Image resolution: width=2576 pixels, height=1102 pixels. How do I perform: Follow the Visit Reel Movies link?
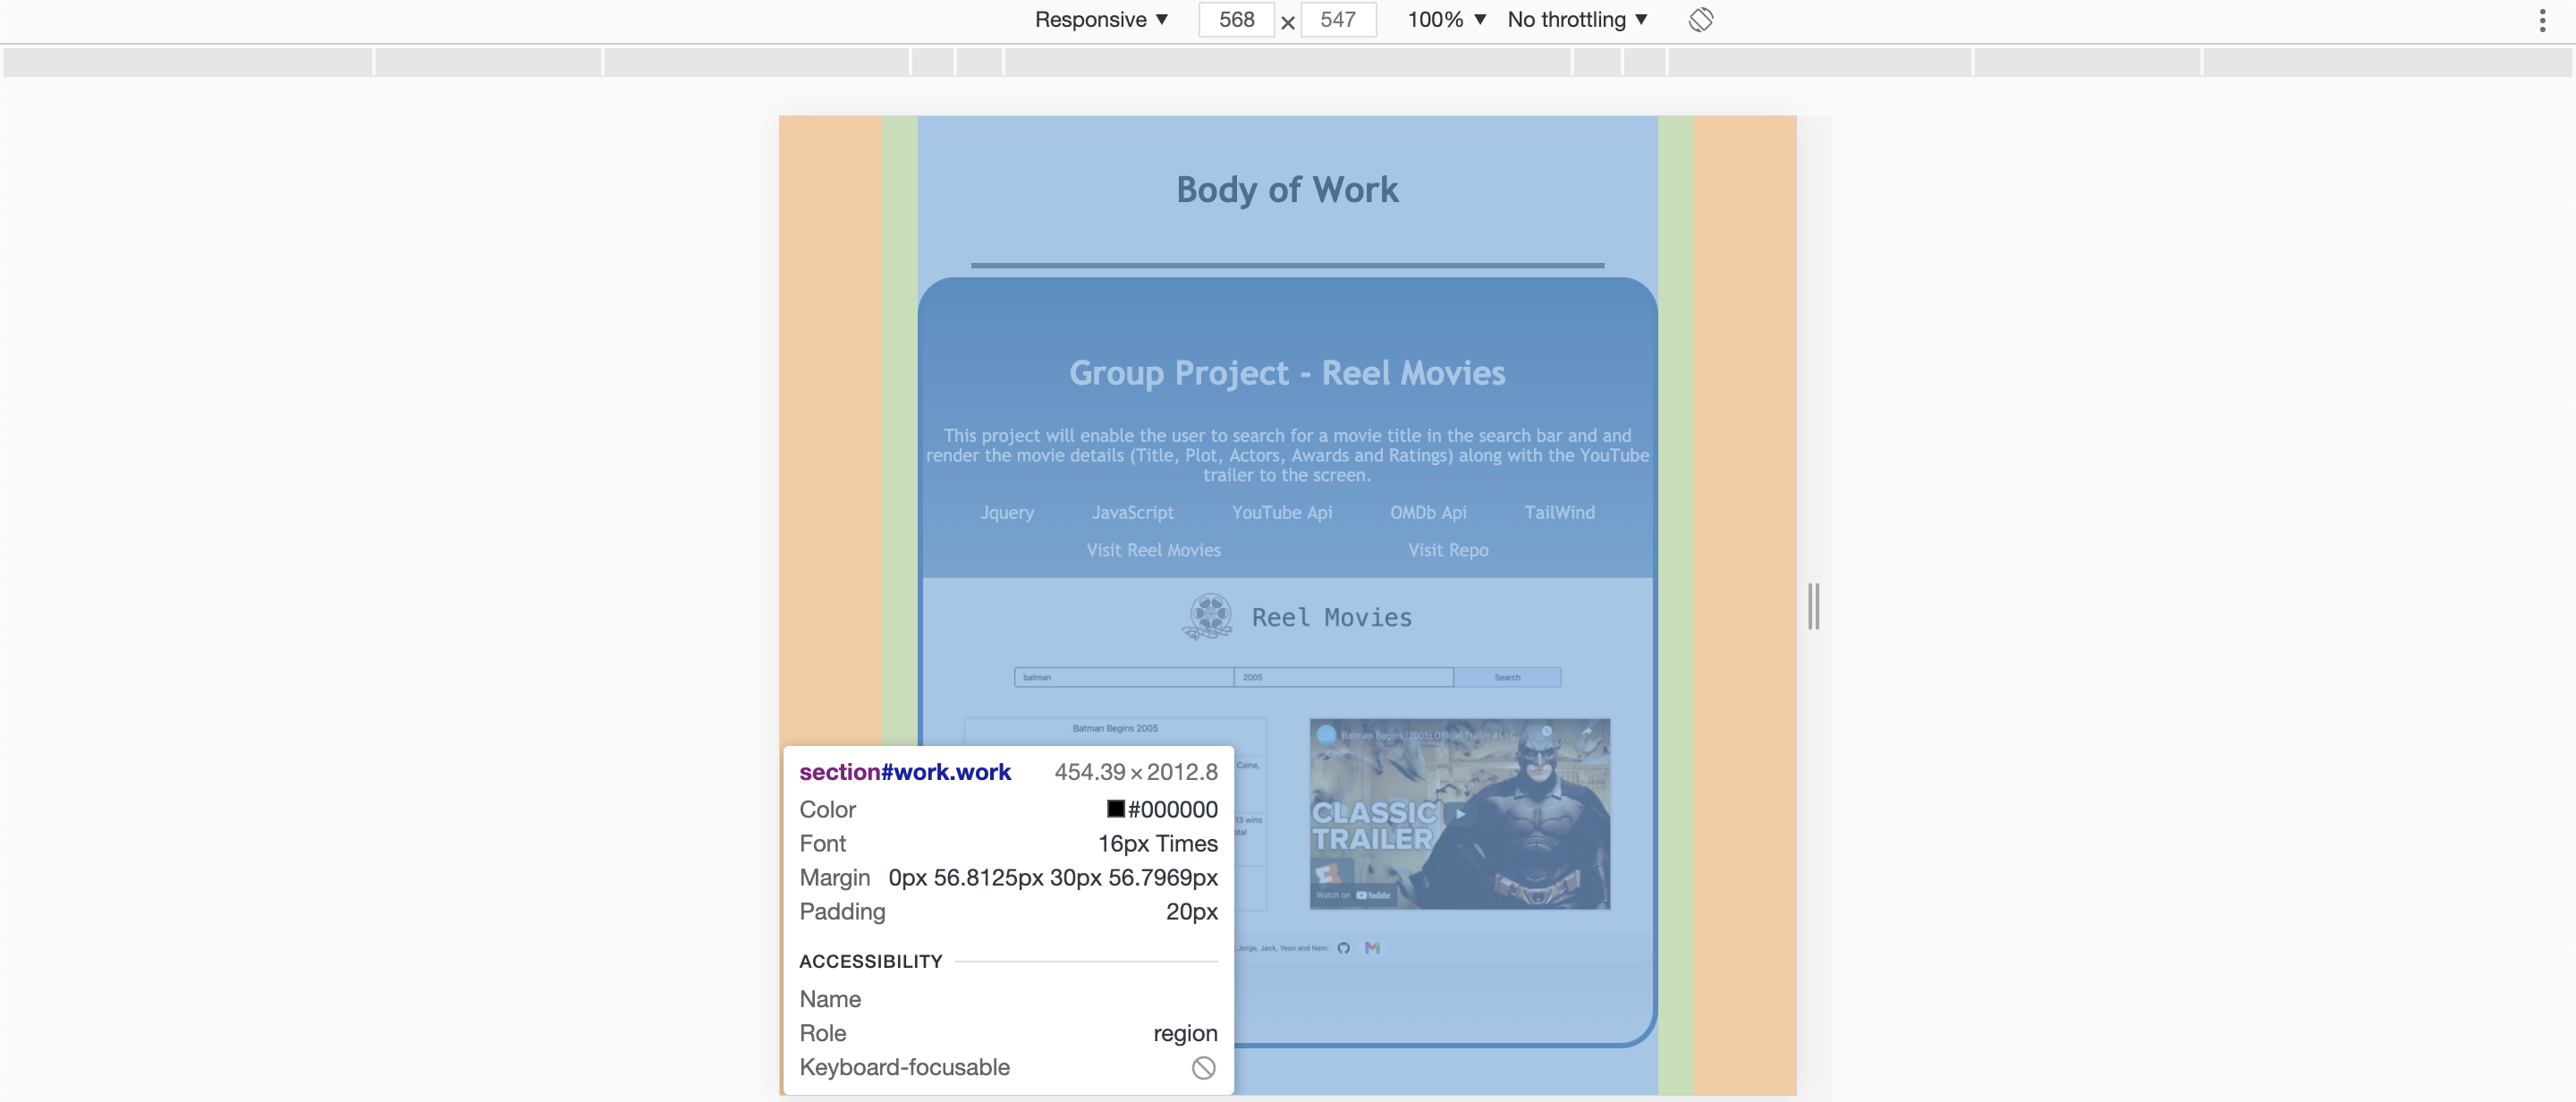pyautogui.click(x=1153, y=550)
